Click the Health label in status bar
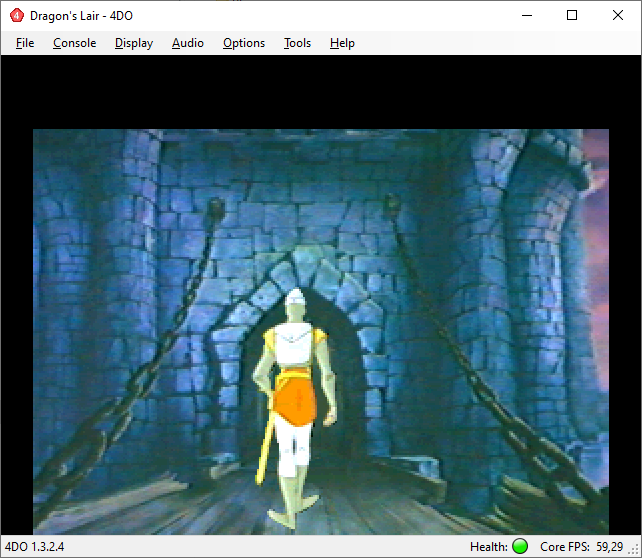The width and height of the screenshot is (642, 558). tap(489, 547)
